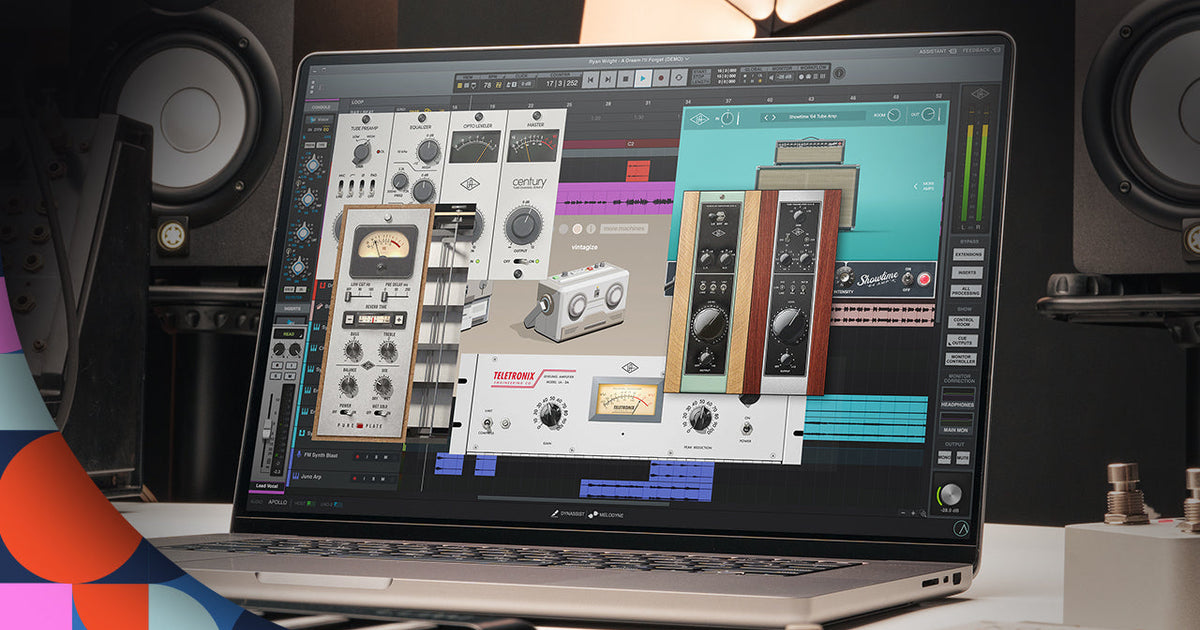This screenshot has width=1200, height=630.
Task: Mute the monitor output
Action: (964, 458)
